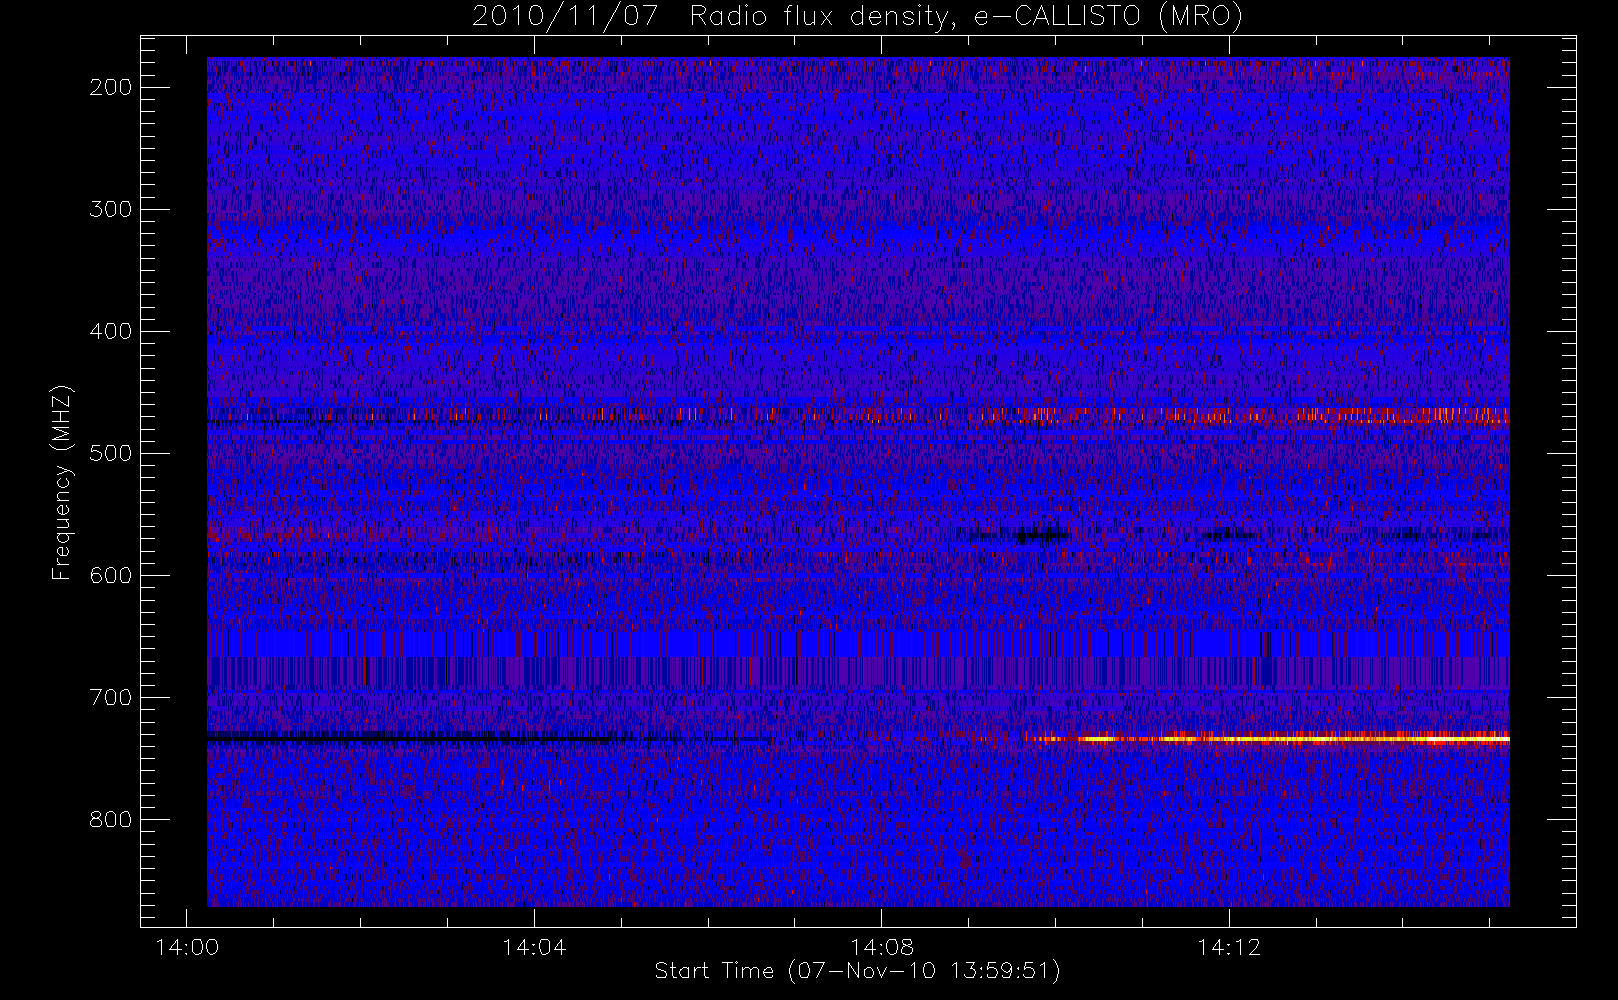Click the bright yellow emission streak near 735 MHz
Image resolution: width=1618 pixels, height=1000 pixels.
pos(1270,739)
